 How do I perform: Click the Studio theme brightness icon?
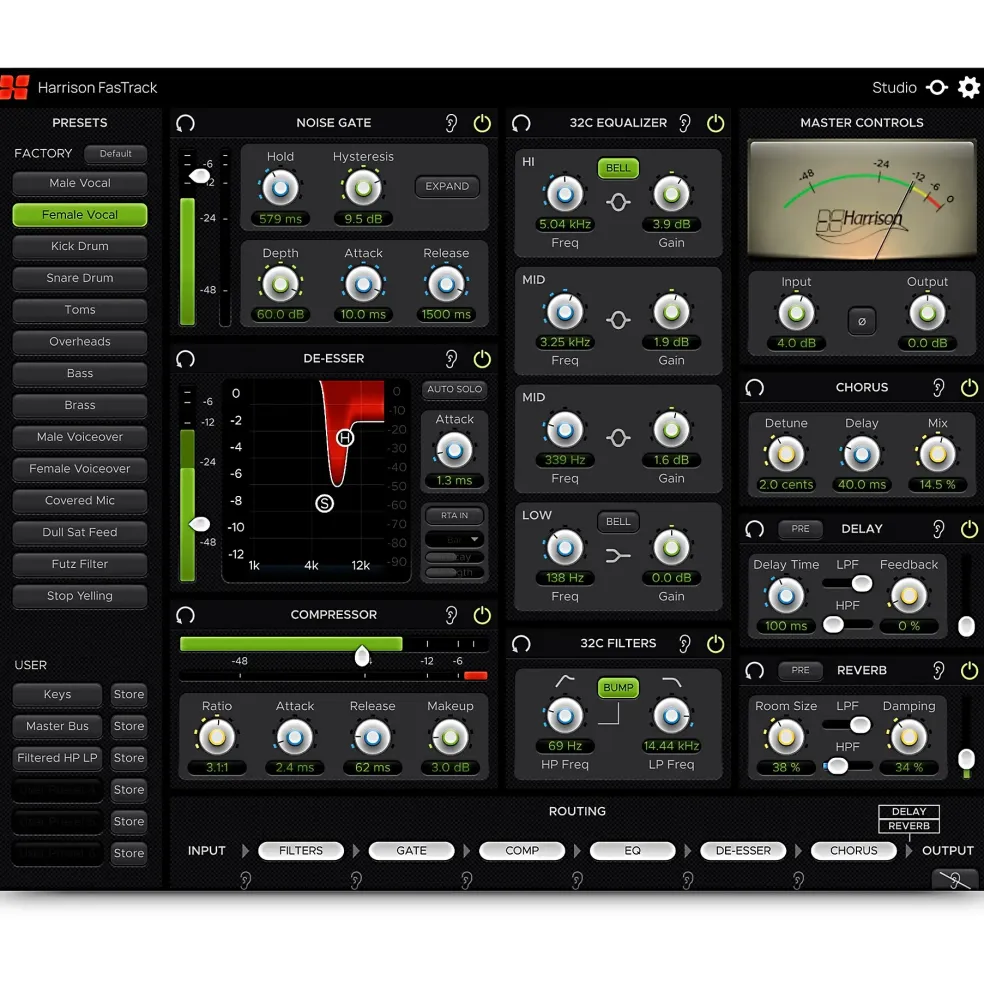(937, 87)
